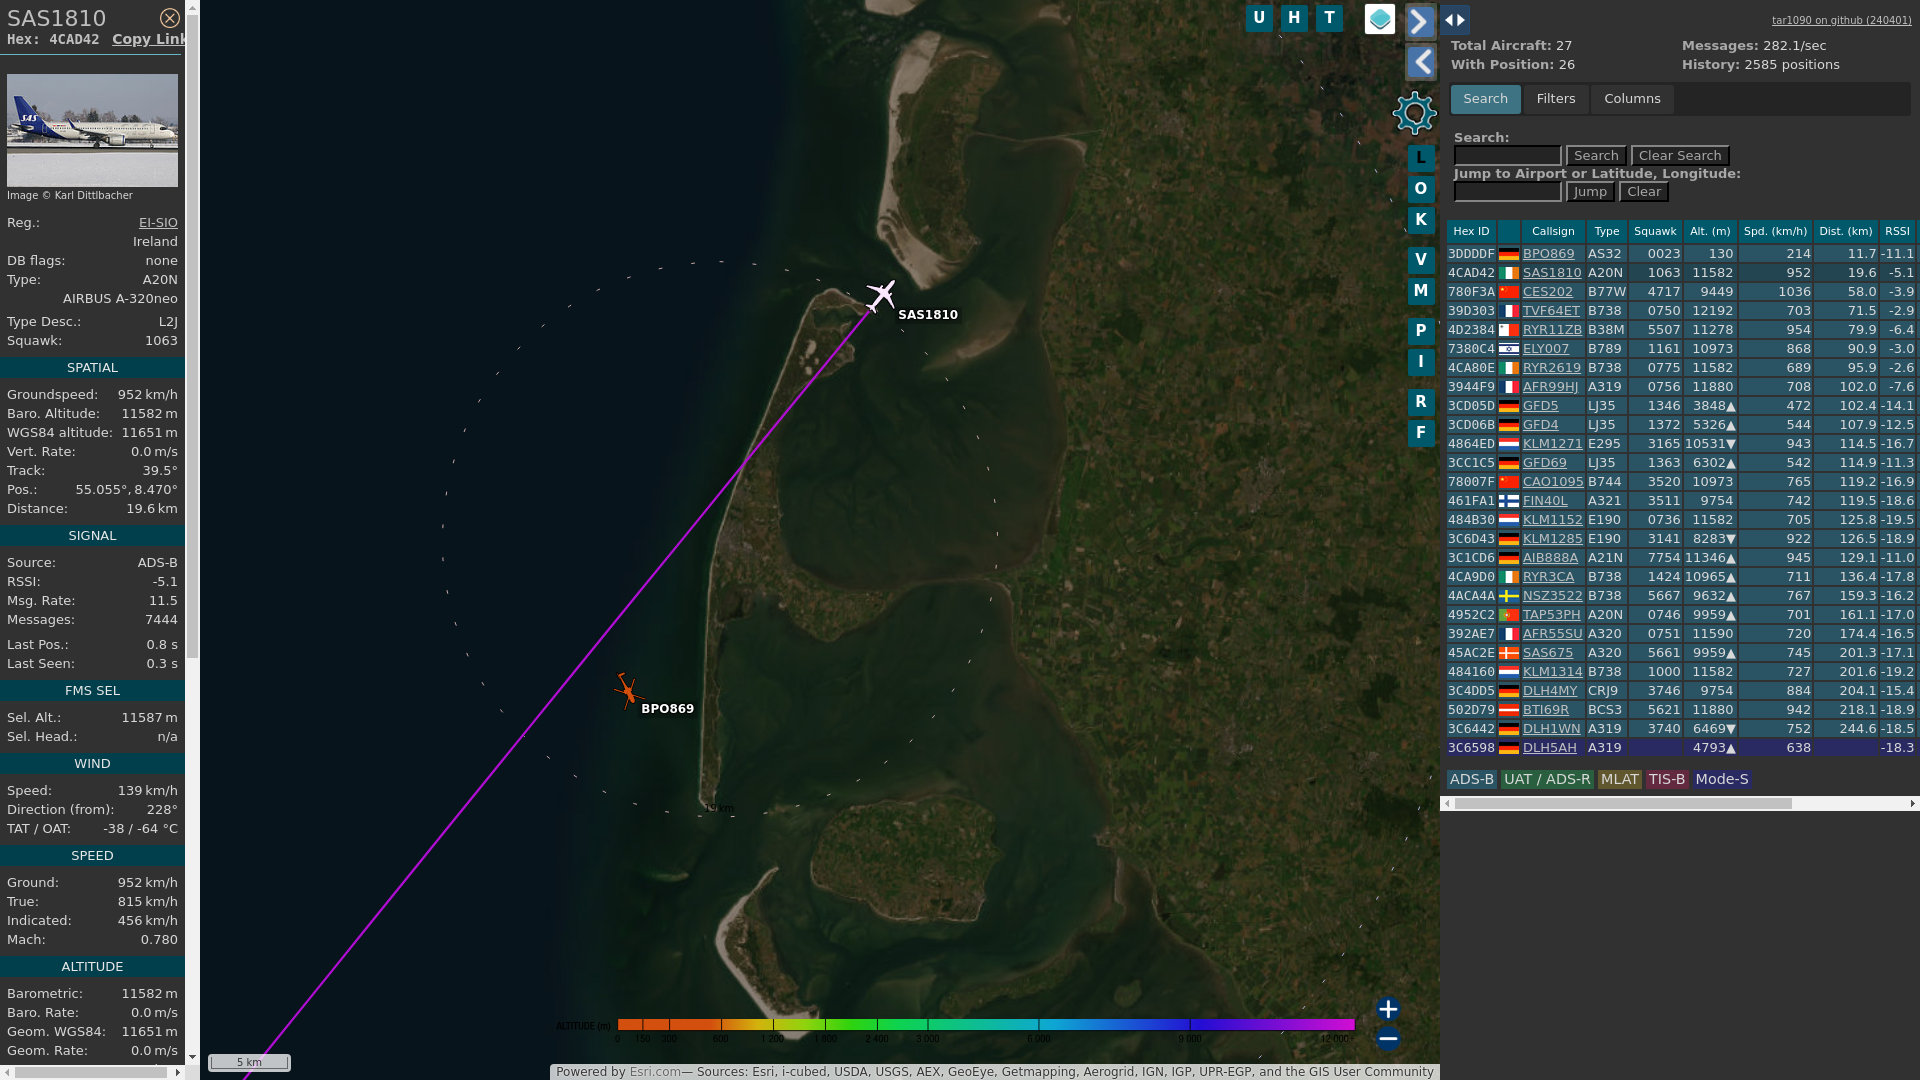The height and width of the screenshot is (1080, 1920).
Task: Toggle the double-arrow sidebar width button
Action: pos(1455,20)
